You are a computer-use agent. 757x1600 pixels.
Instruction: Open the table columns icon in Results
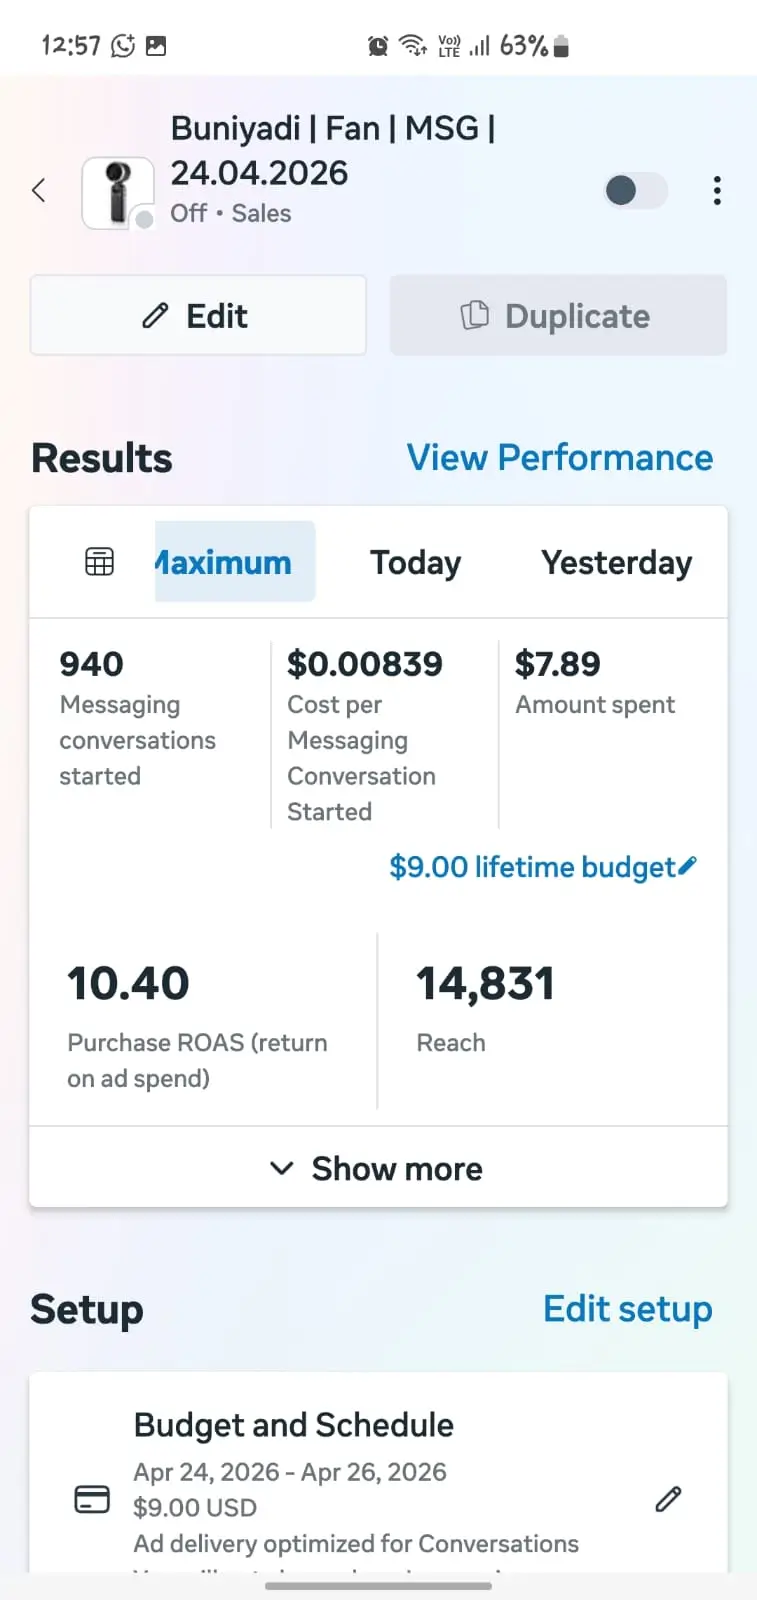click(99, 562)
